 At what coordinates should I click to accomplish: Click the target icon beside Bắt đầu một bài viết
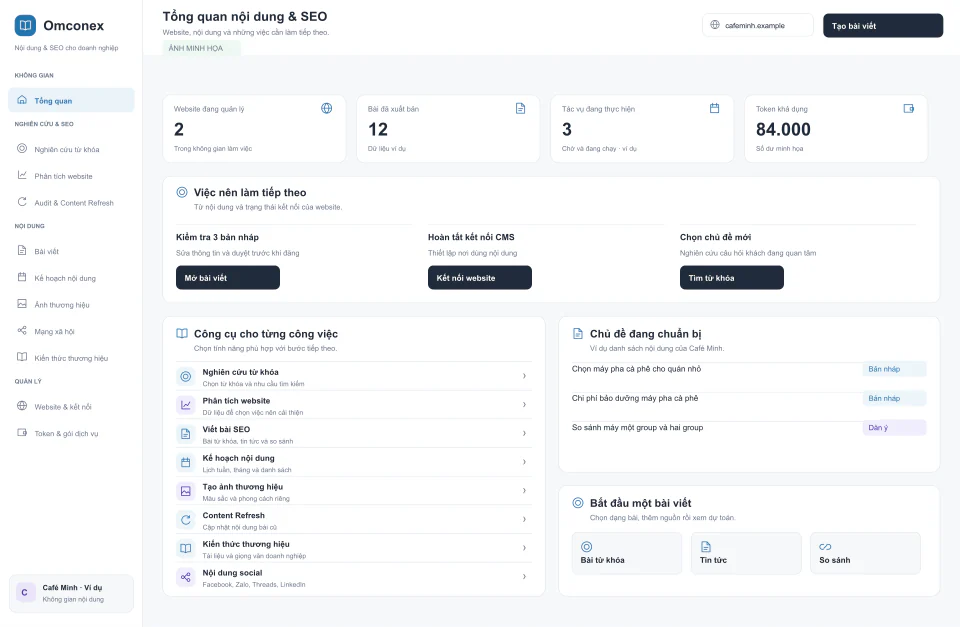pyautogui.click(x=577, y=503)
